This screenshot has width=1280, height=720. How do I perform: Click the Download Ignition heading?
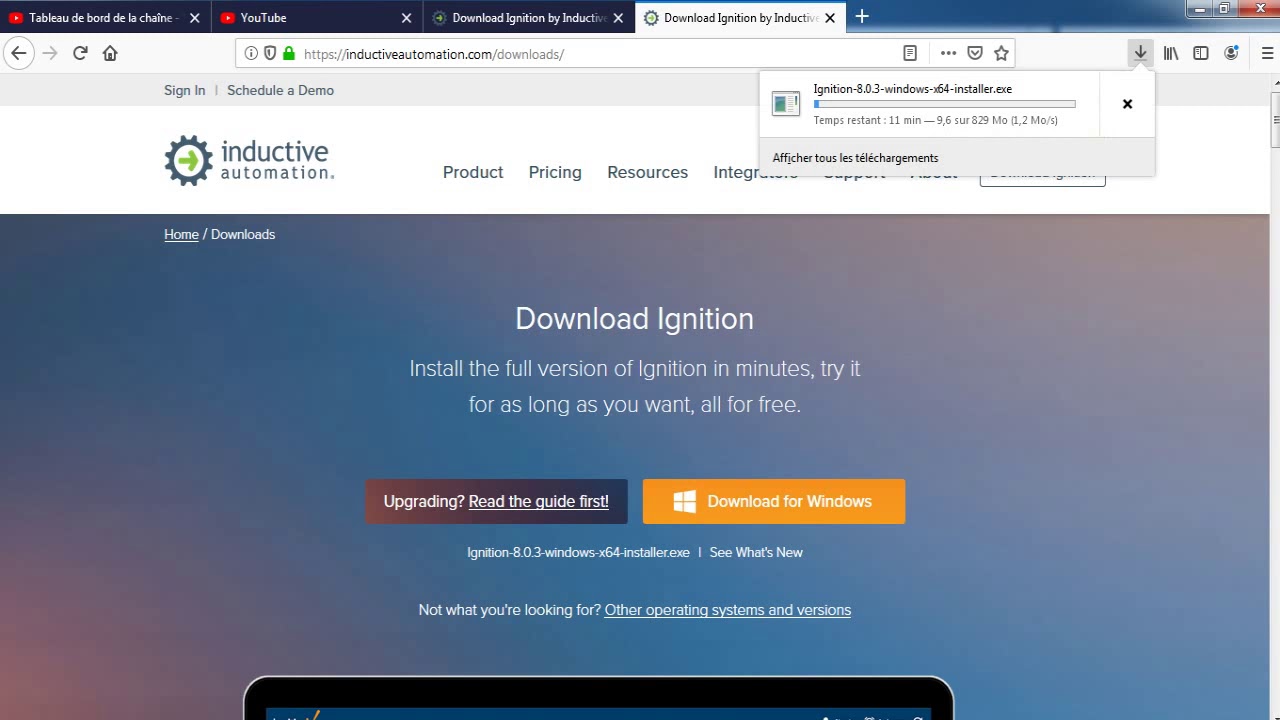[634, 319]
